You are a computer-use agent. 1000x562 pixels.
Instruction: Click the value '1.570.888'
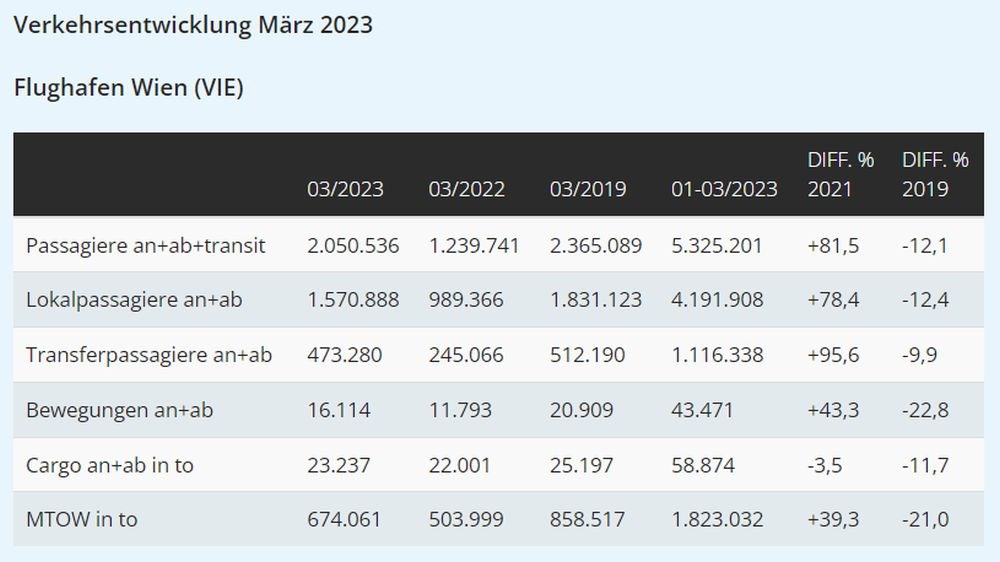click(x=353, y=300)
